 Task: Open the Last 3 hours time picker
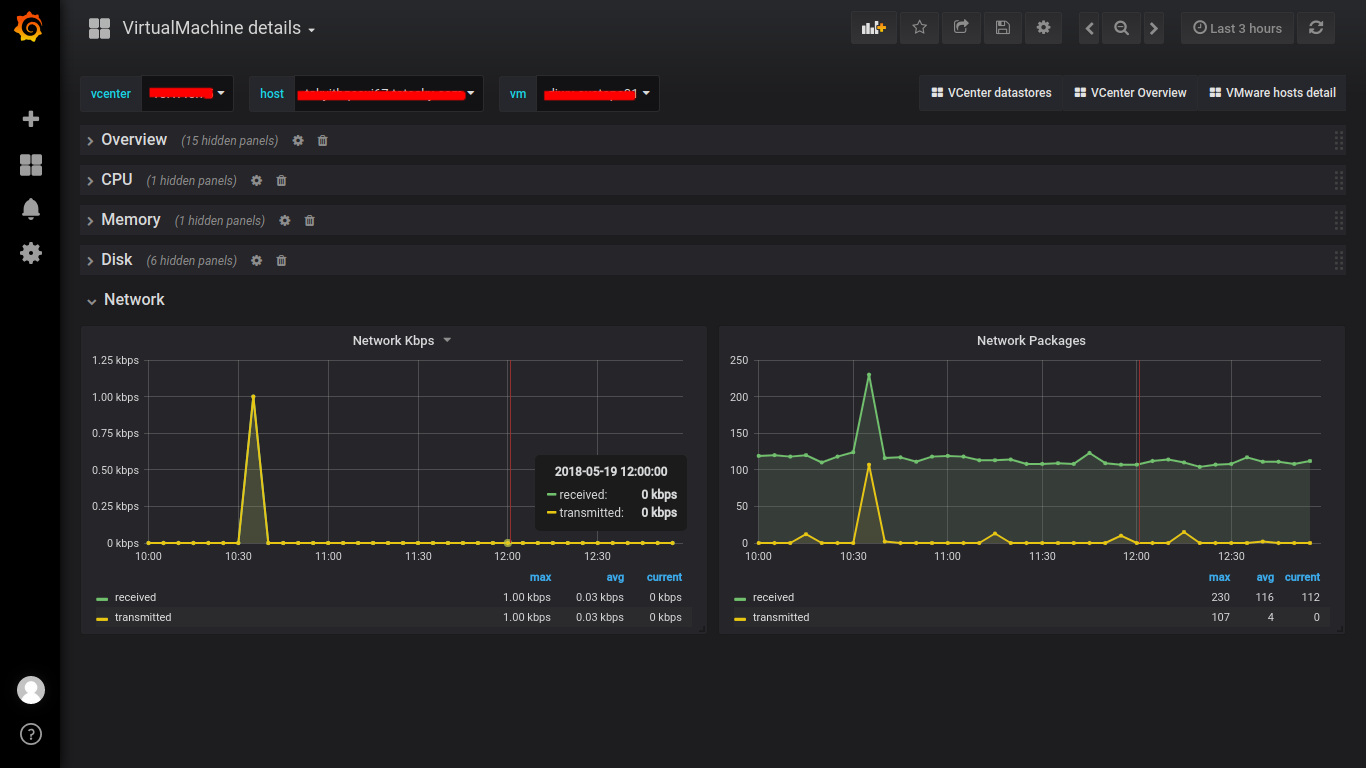point(1237,28)
